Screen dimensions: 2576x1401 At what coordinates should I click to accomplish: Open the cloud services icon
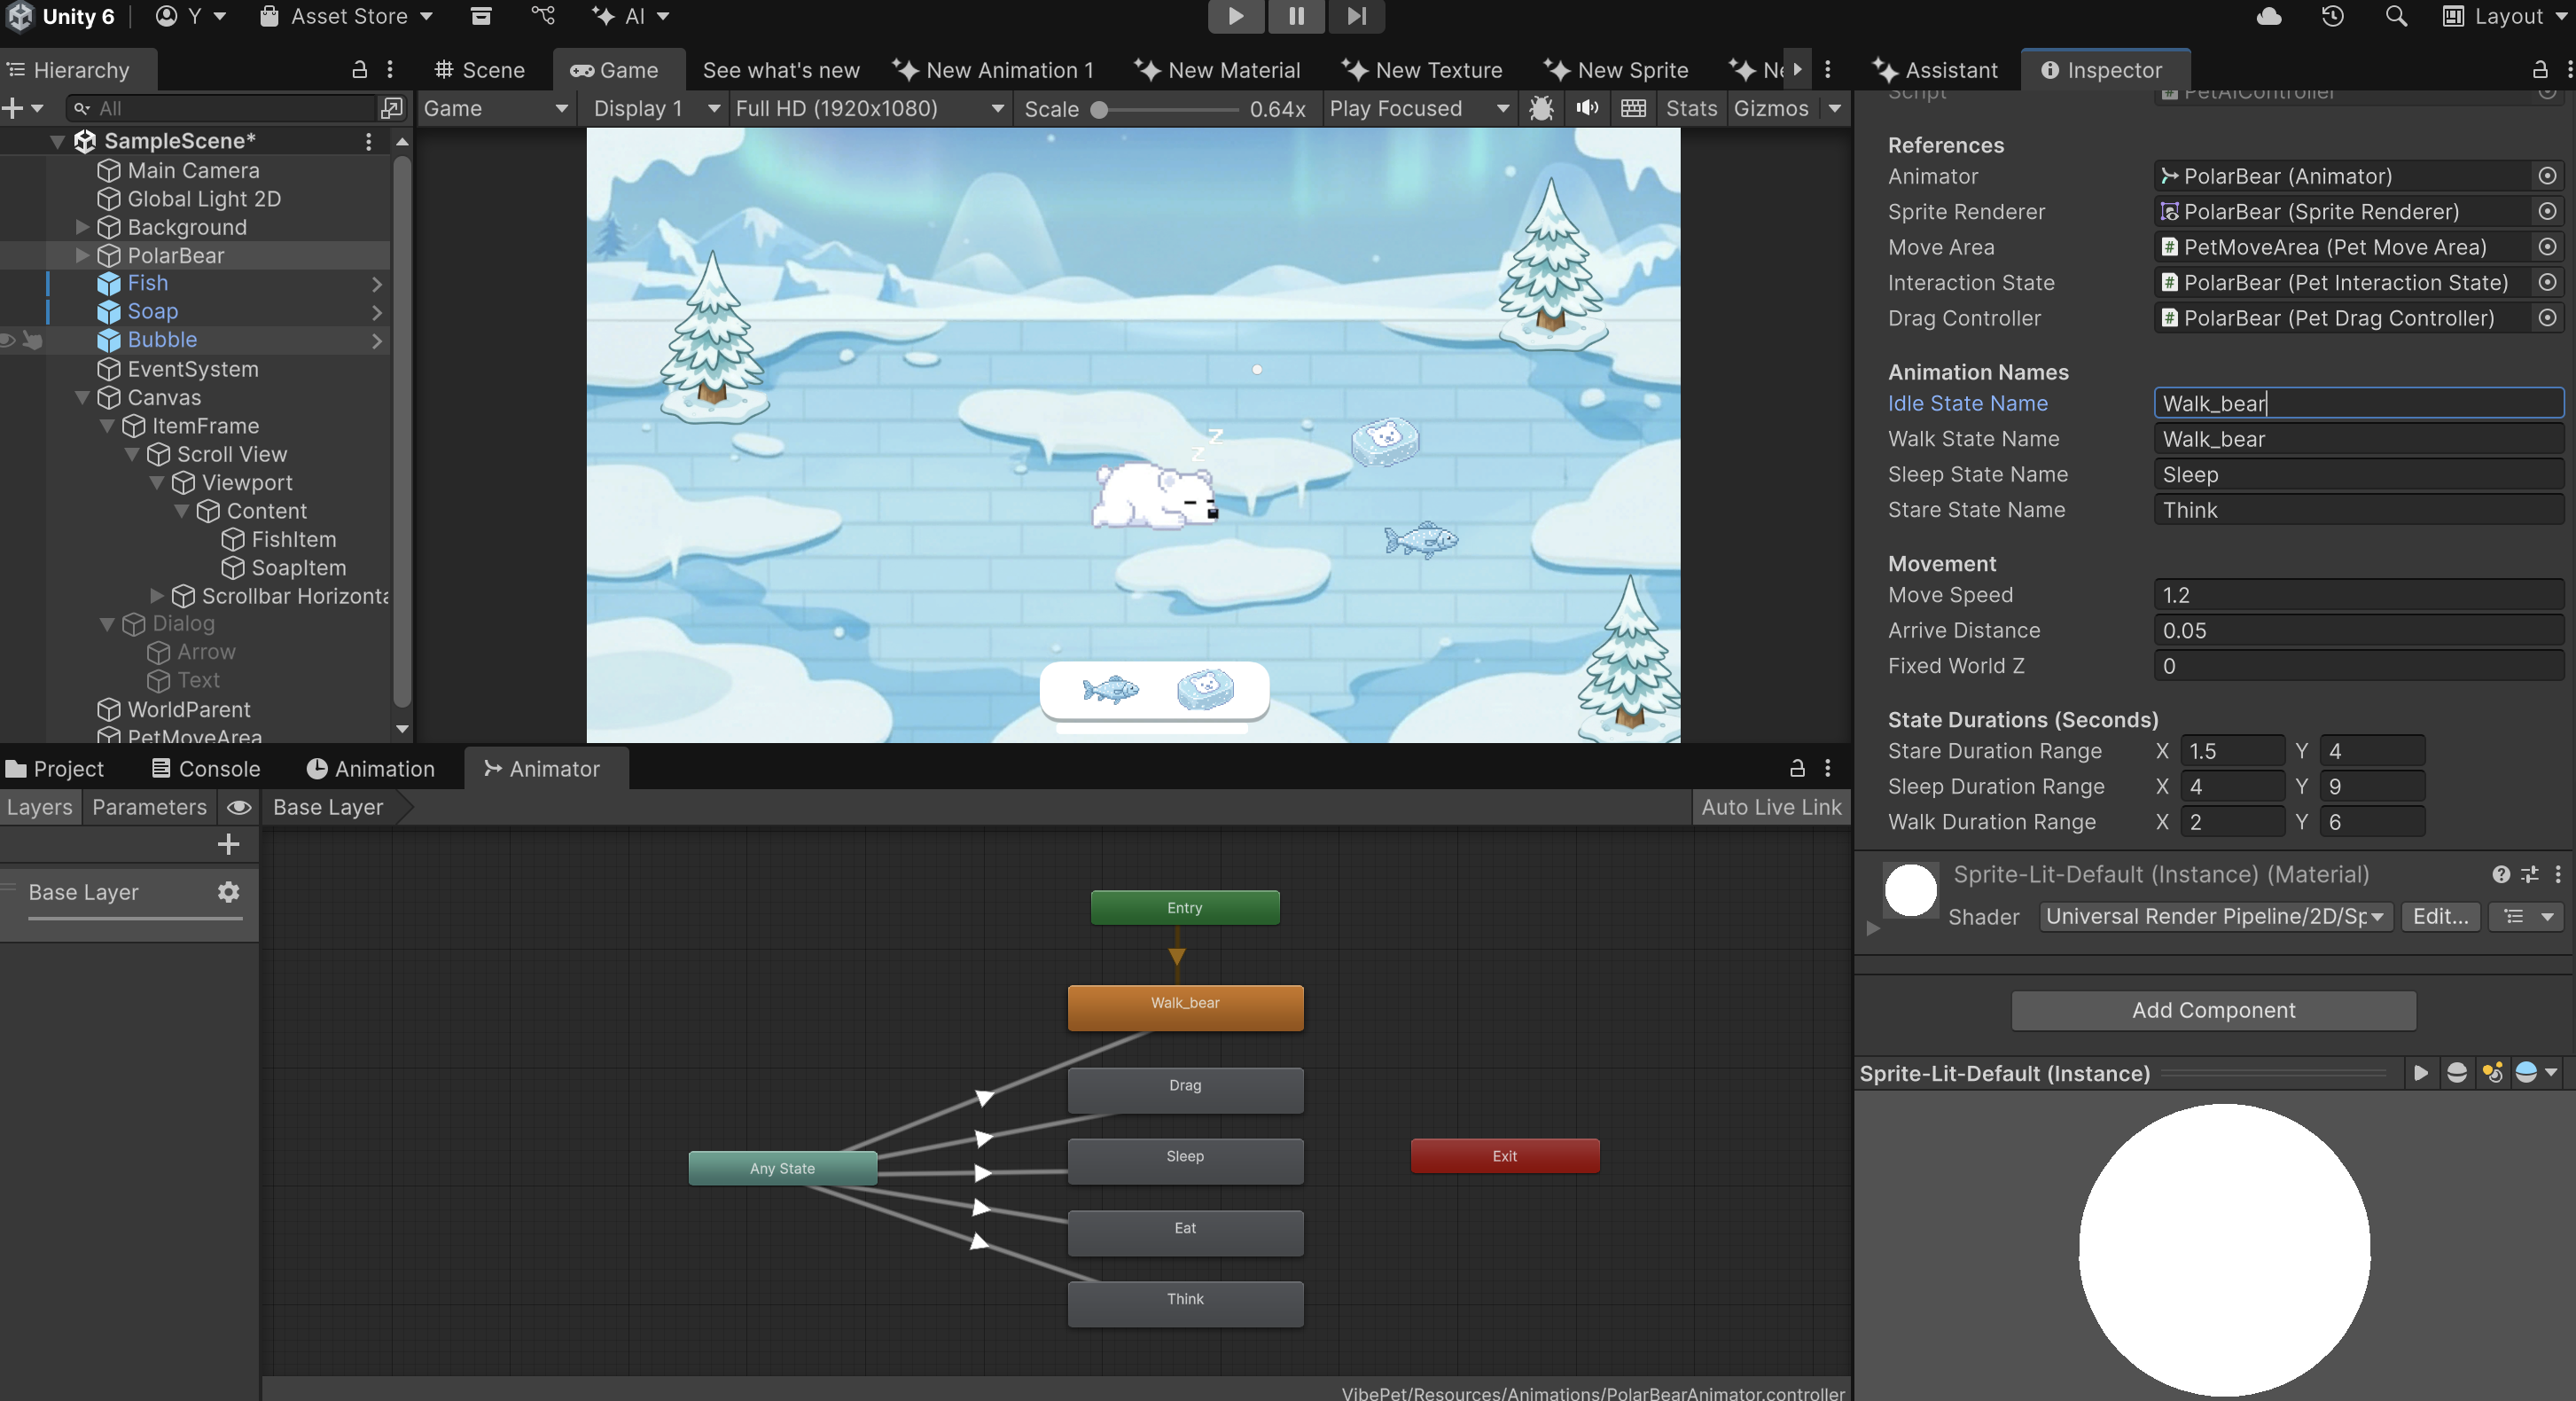[2269, 16]
